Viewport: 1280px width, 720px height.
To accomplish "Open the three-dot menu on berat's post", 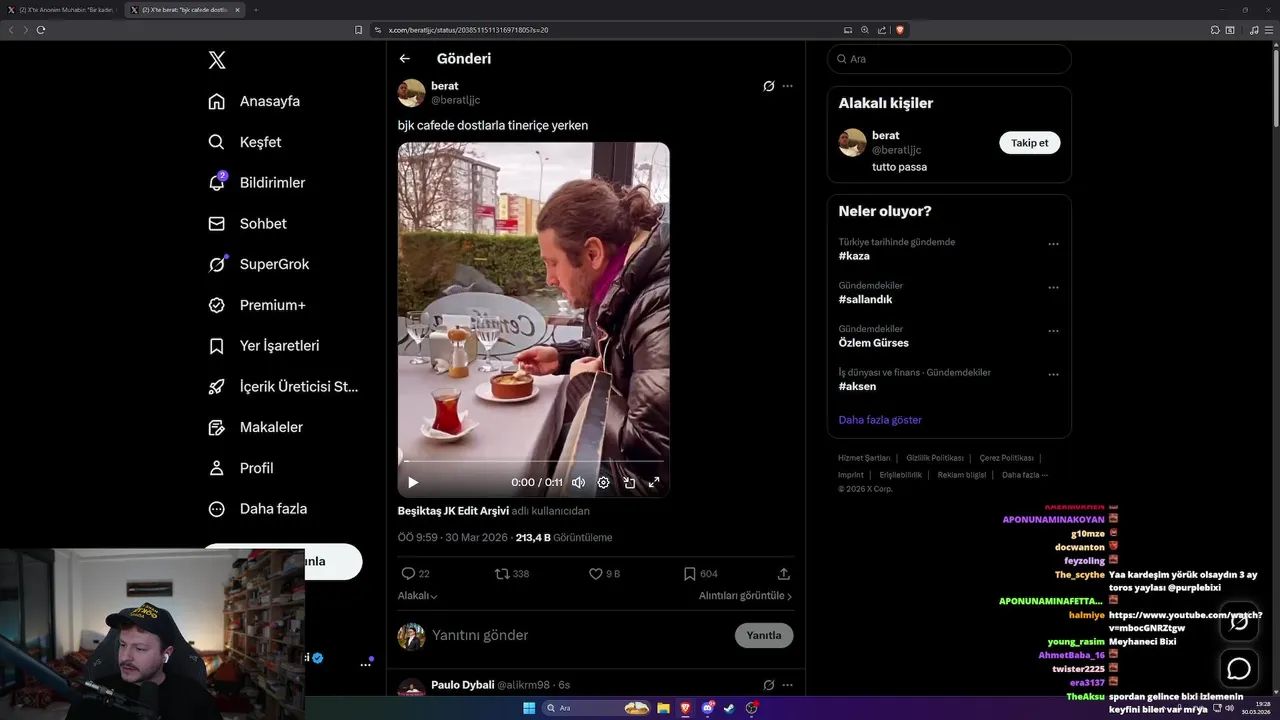I will (788, 86).
